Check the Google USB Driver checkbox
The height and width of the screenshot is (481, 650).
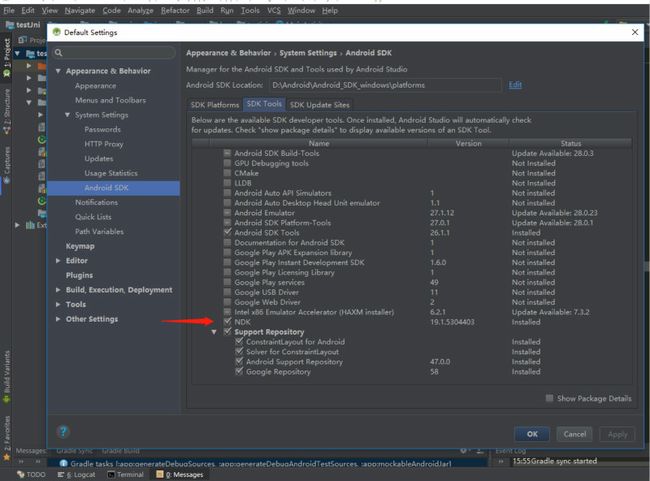227,292
